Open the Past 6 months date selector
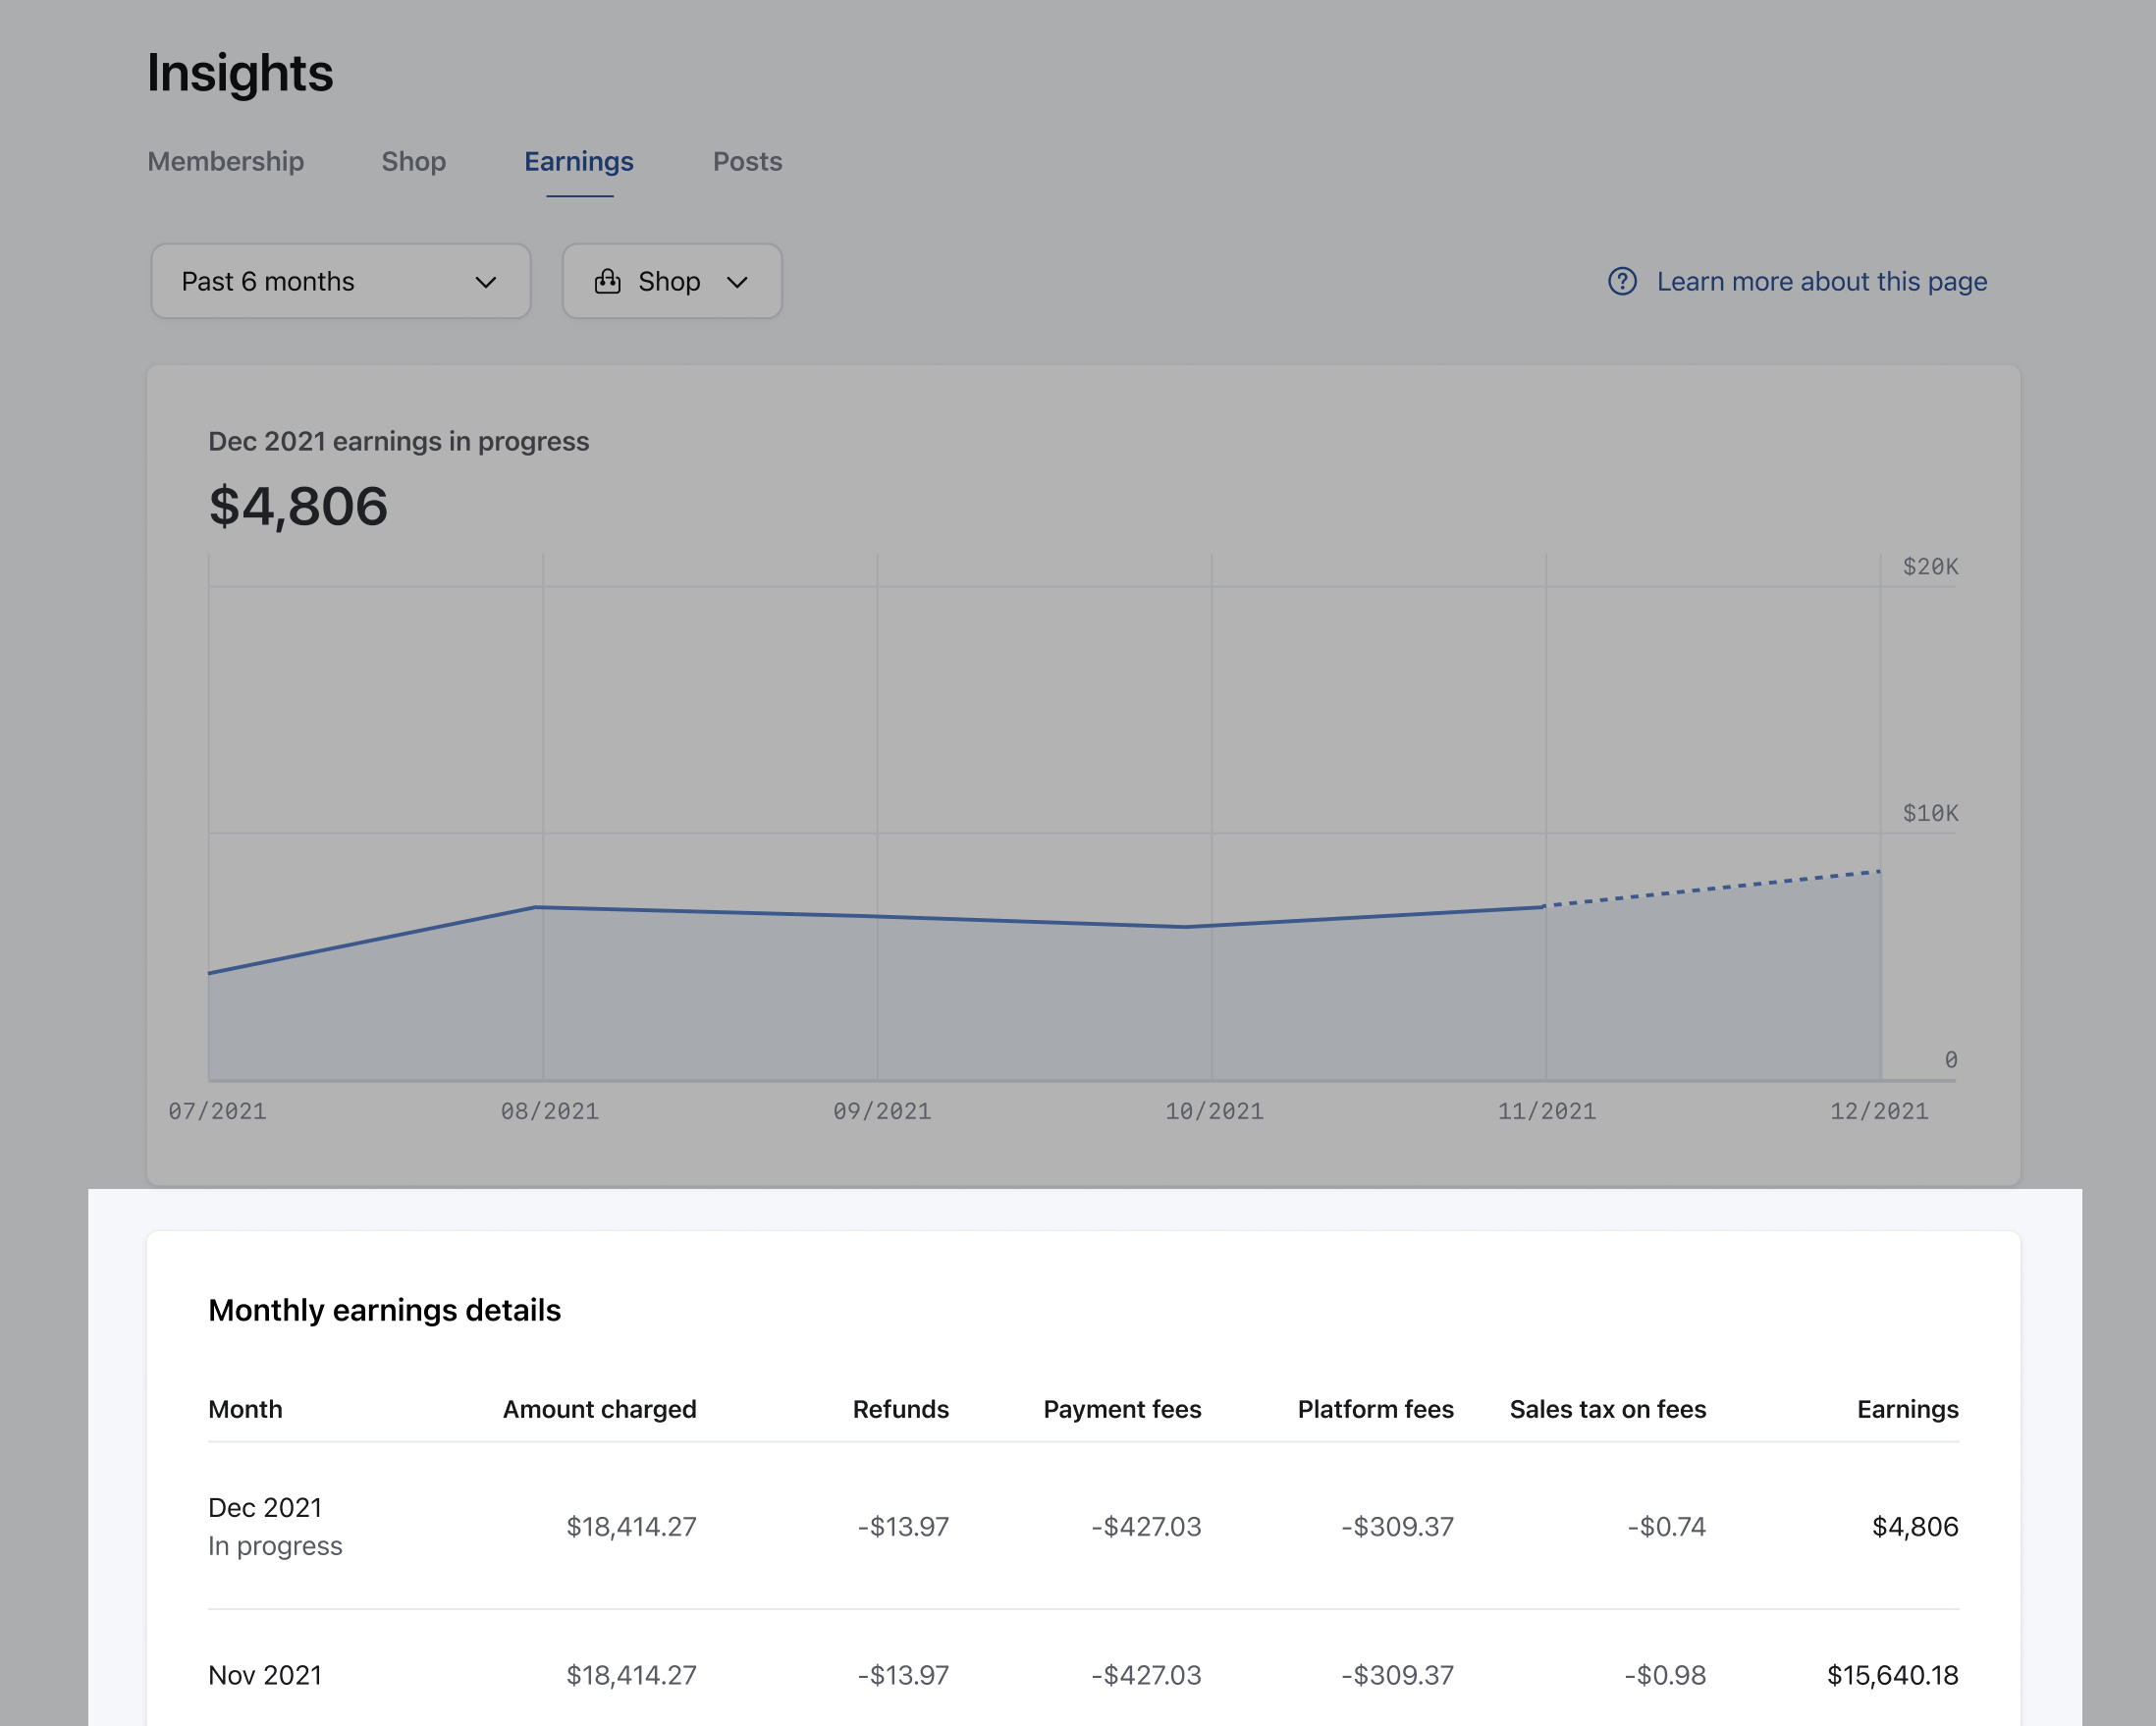This screenshot has width=2156, height=1726. pyautogui.click(x=340, y=281)
